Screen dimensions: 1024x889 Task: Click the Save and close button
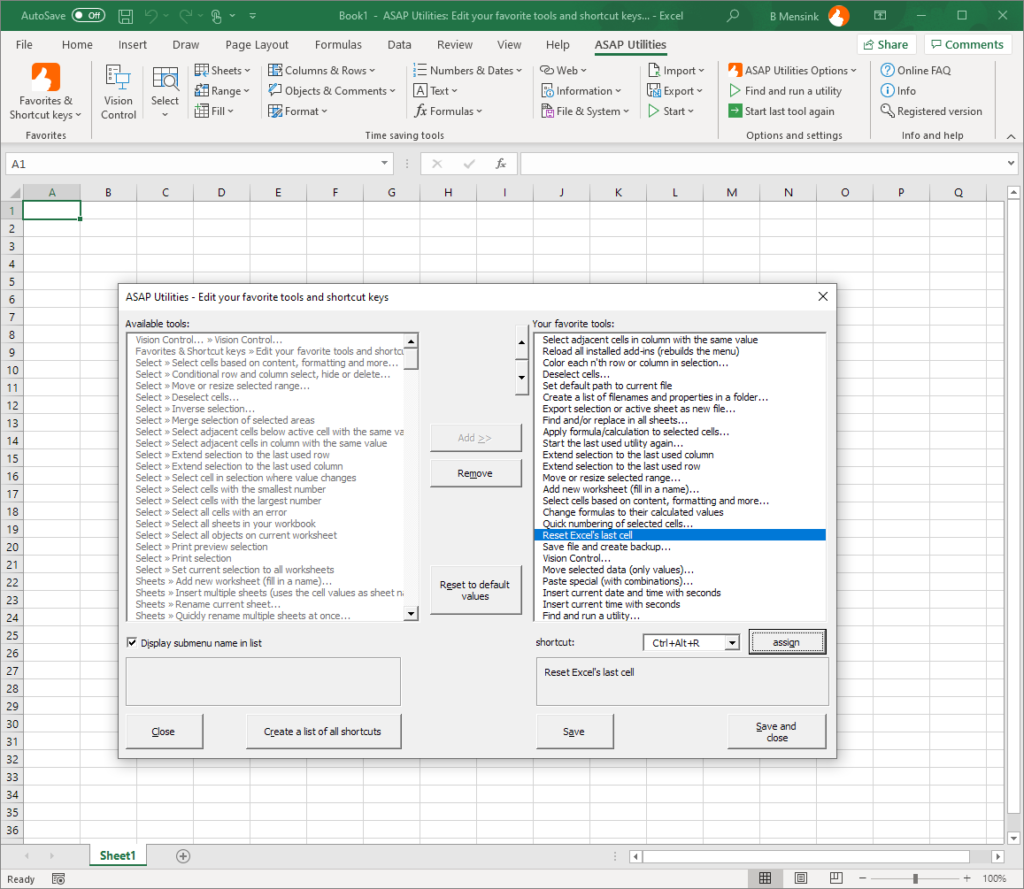776,731
